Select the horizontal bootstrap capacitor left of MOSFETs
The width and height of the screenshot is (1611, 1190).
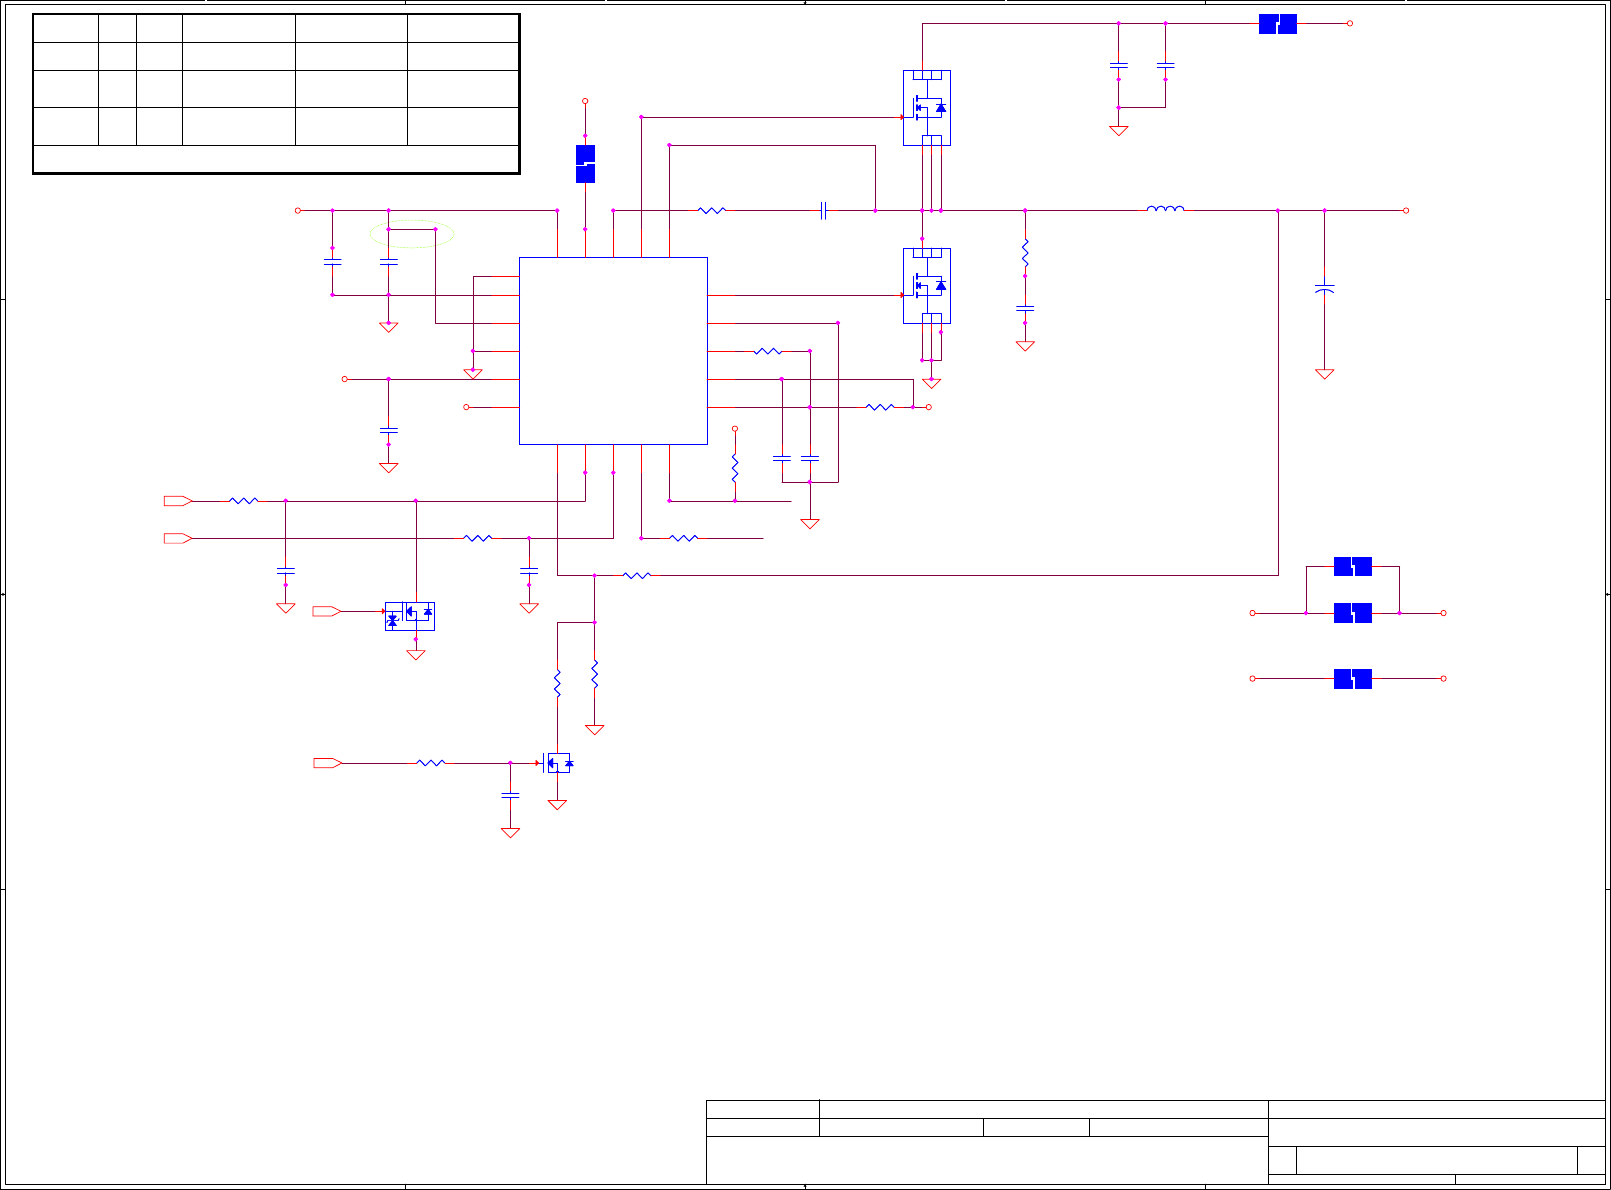824,210
